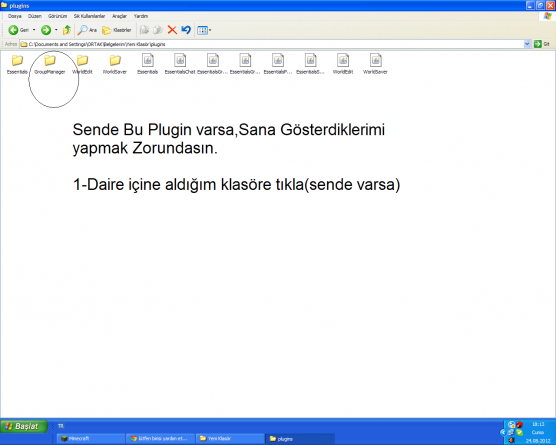Toggle the Klasörler folder pane
This screenshot has width=556, height=445.
click(x=117, y=30)
